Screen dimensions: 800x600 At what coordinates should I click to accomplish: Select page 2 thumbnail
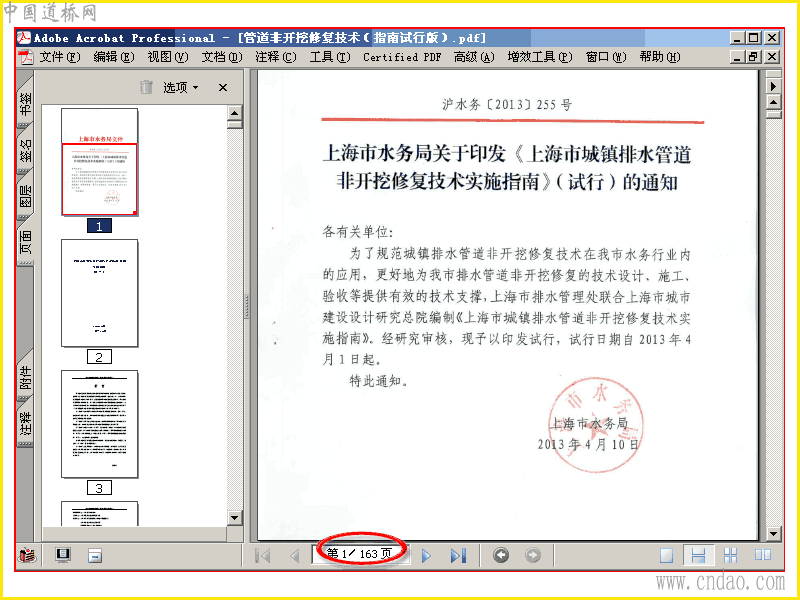click(99, 293)
